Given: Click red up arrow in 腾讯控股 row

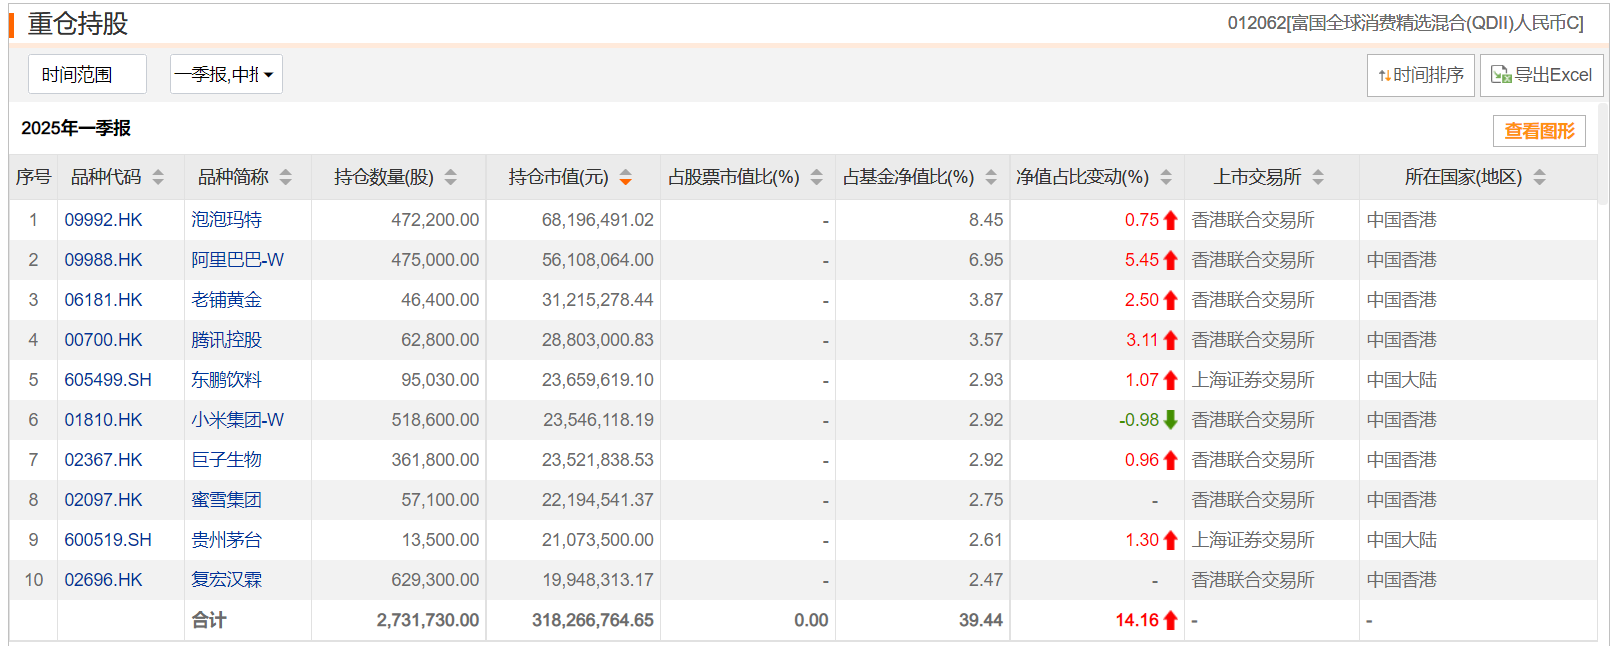Looking at the screenshot, I should tap(1171, 340).
